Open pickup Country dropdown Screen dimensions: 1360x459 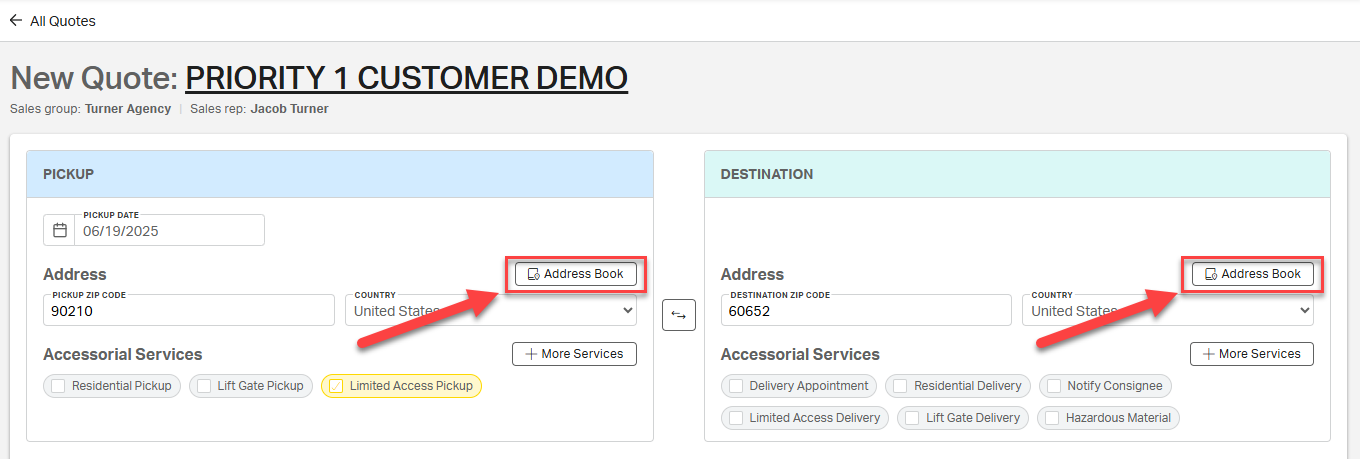pyautogui.click(x=491, y=310)
